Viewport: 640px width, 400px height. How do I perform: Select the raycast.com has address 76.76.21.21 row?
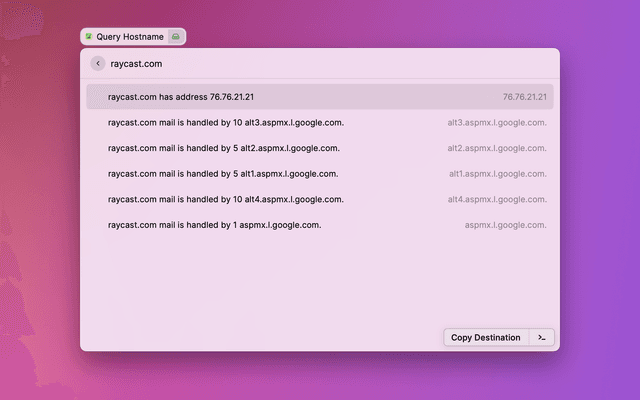coord(300,97)
